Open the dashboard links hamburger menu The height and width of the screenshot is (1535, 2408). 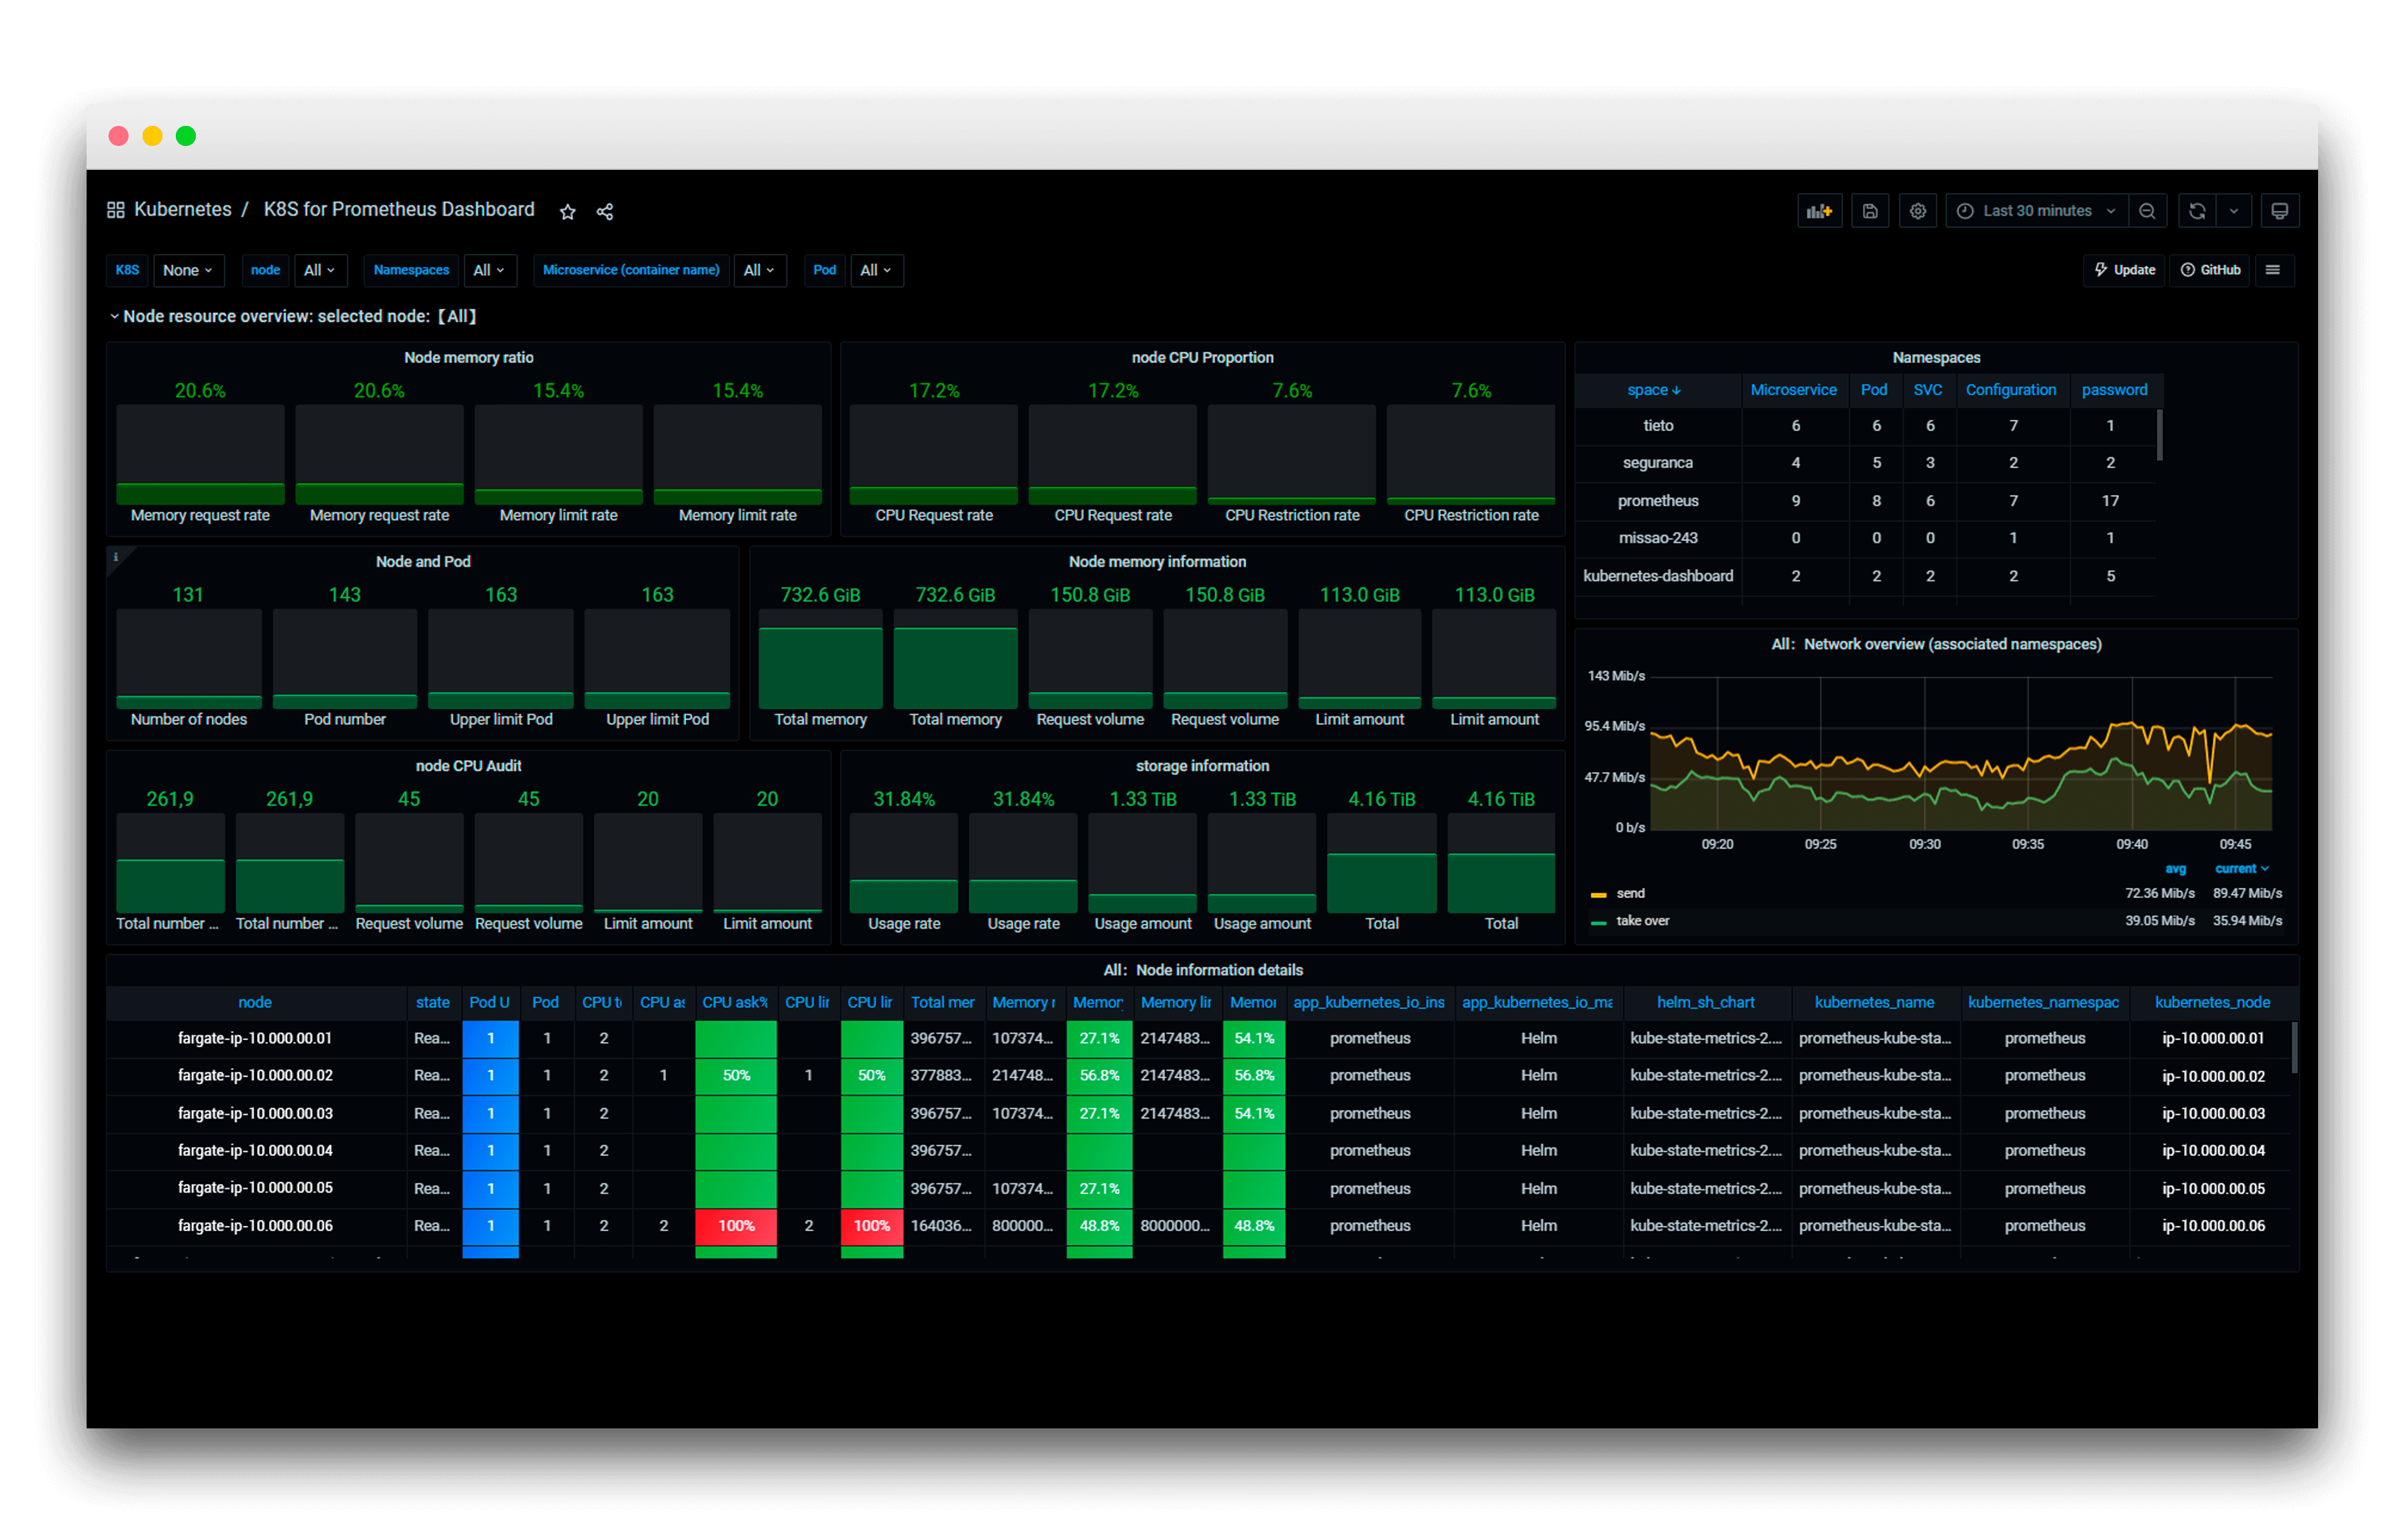(2273, 270)
